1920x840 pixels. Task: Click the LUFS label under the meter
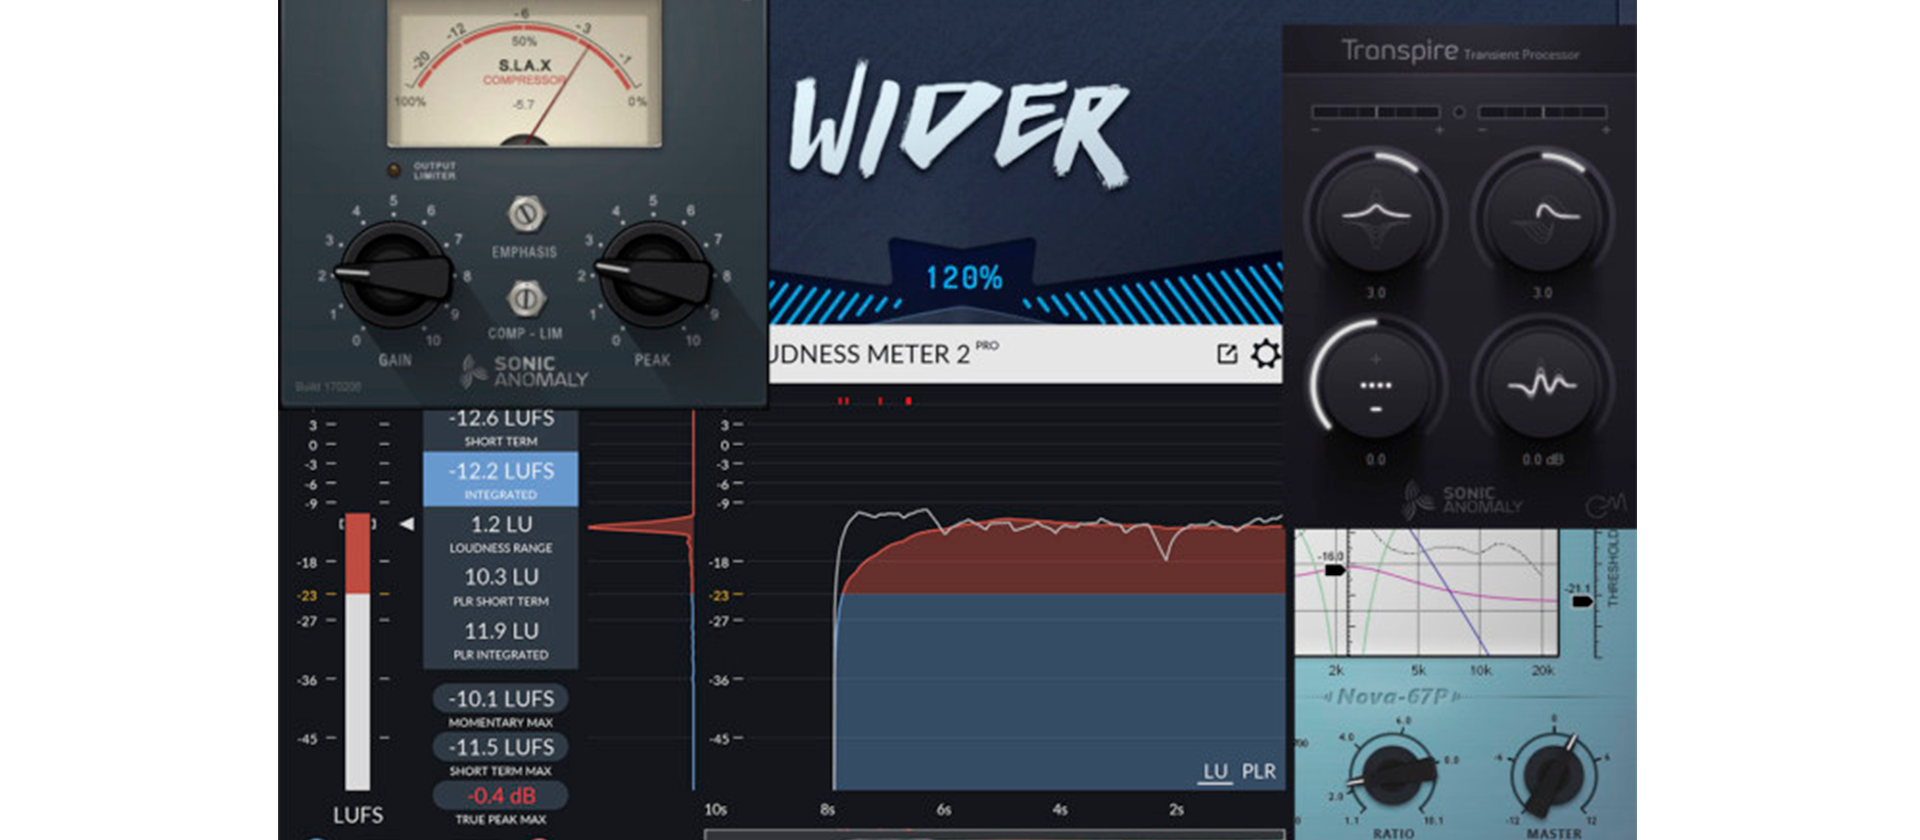(x=358, y=815)
